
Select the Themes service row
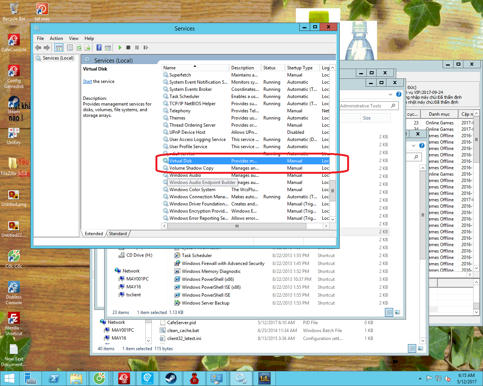click(246, 118)
